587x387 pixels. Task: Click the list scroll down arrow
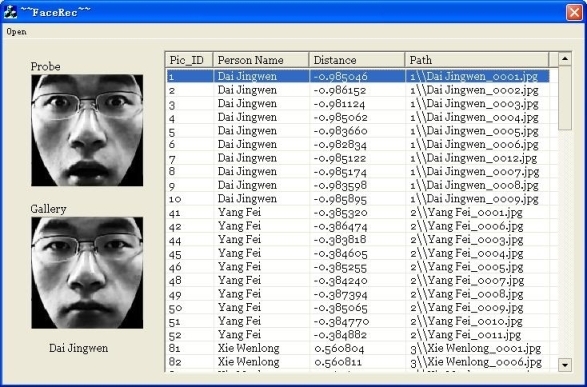click(565, 364)
